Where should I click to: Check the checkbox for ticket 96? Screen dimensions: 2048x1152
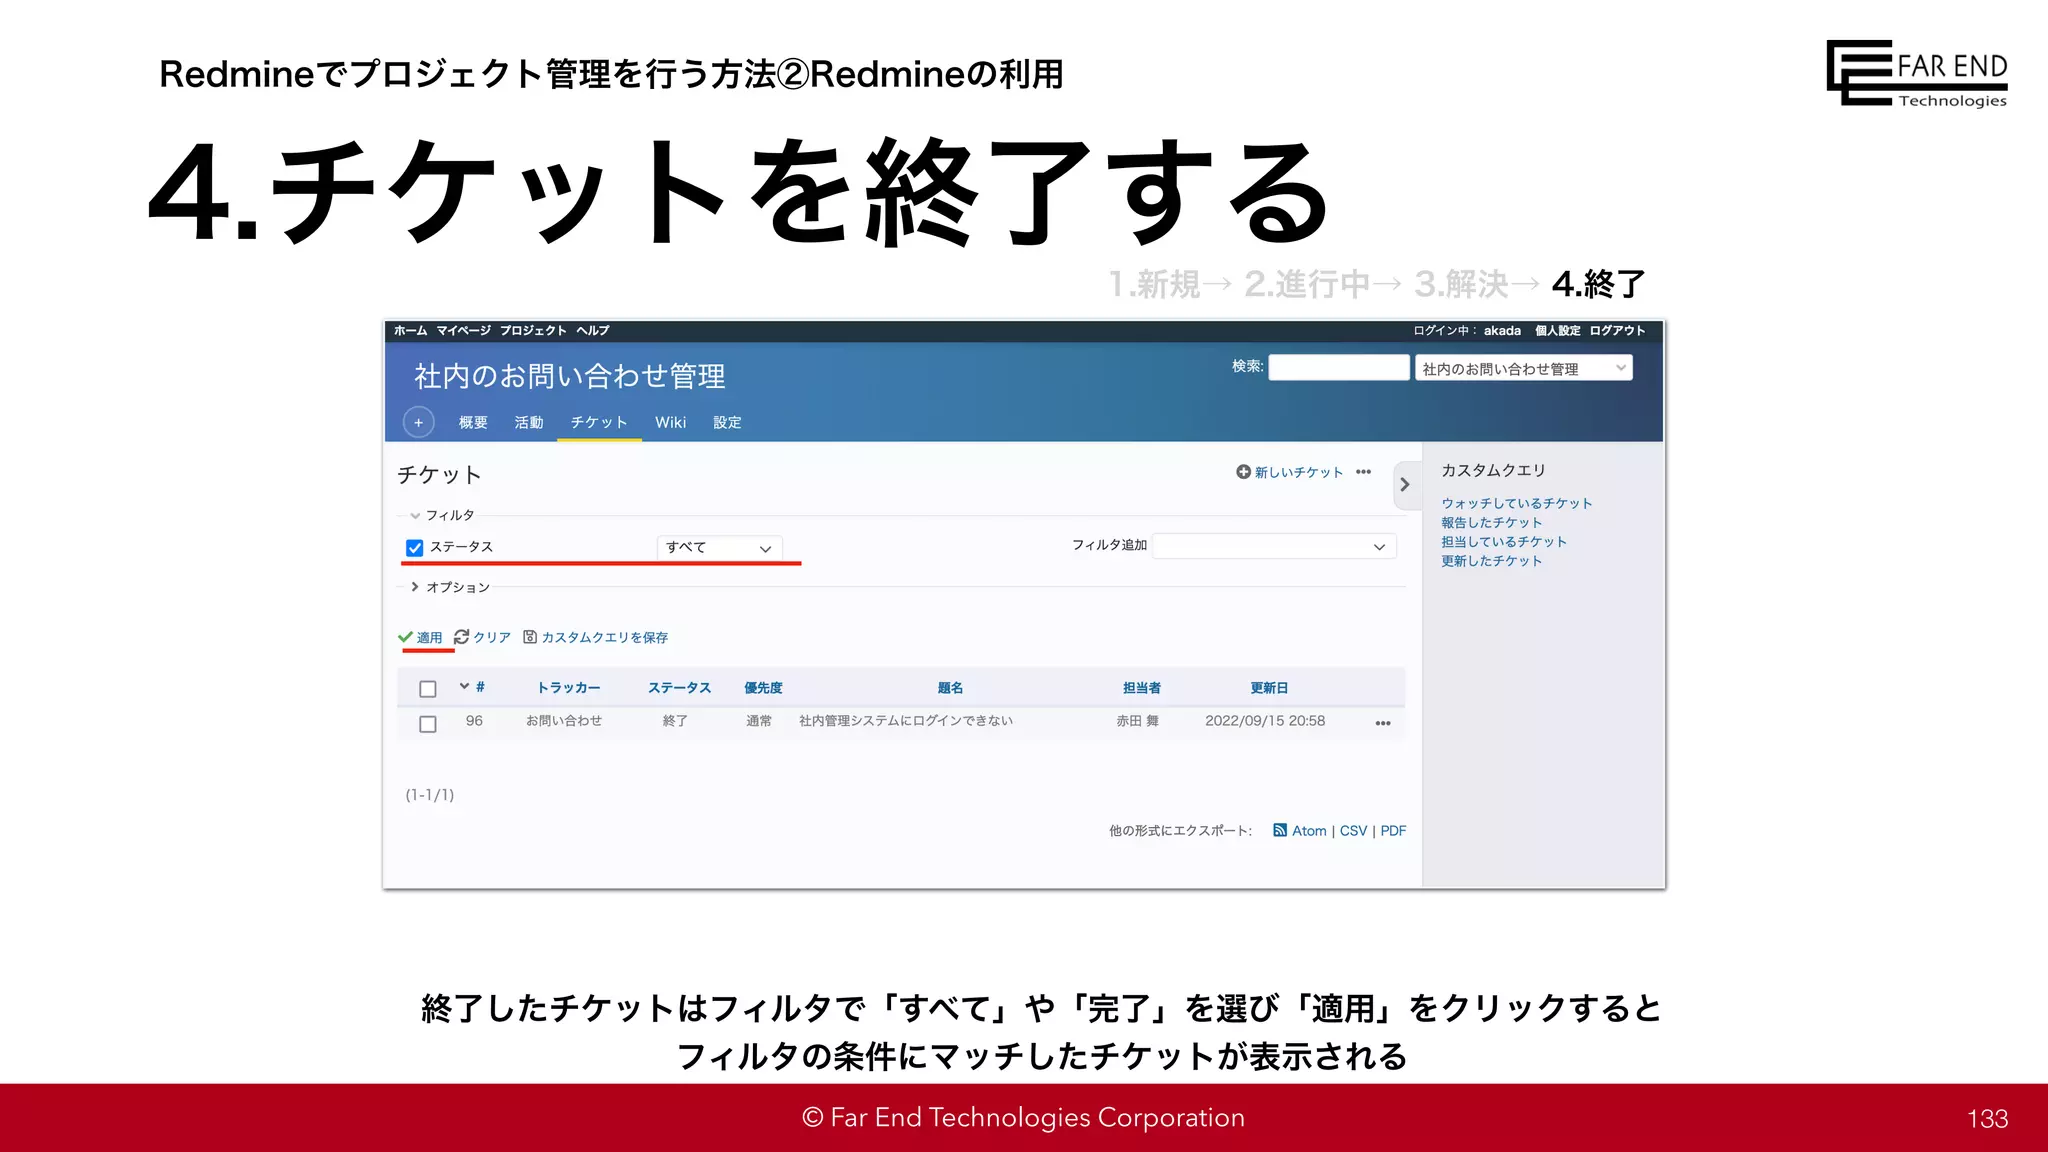point(428,724)
